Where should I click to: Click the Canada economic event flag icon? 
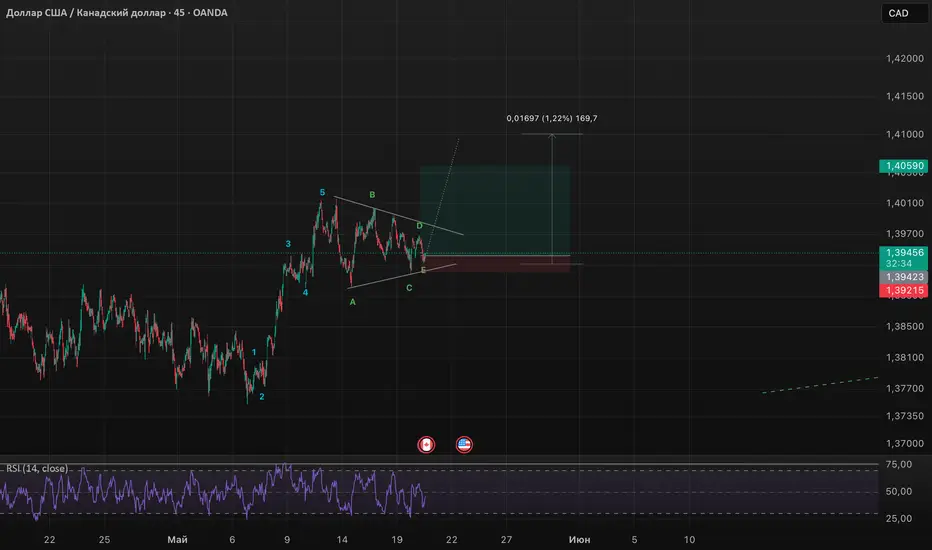point(426,445)
